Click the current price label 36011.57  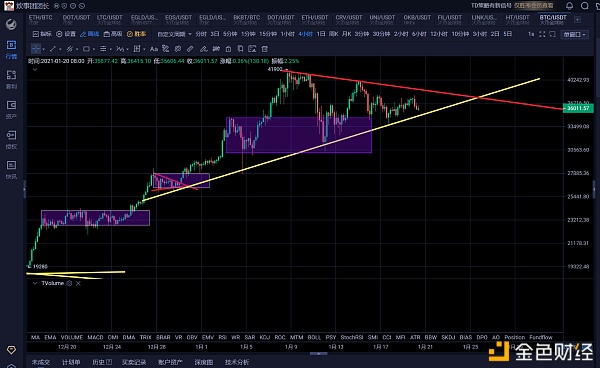tap(578, 108)
